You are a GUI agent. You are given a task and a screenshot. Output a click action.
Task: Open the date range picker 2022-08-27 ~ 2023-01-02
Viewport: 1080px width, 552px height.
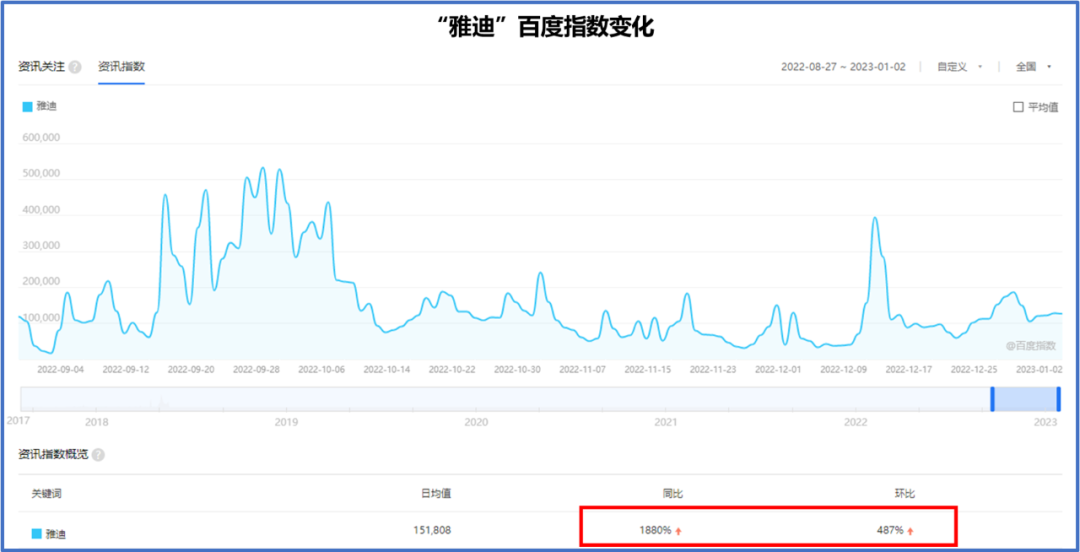point(843,67)
